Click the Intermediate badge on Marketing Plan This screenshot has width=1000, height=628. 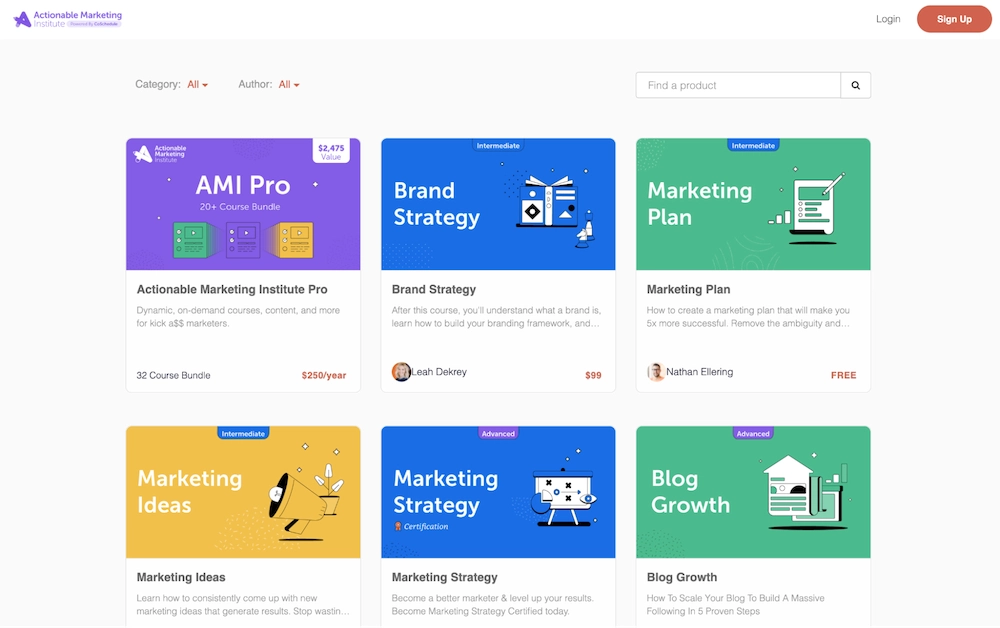753,145
